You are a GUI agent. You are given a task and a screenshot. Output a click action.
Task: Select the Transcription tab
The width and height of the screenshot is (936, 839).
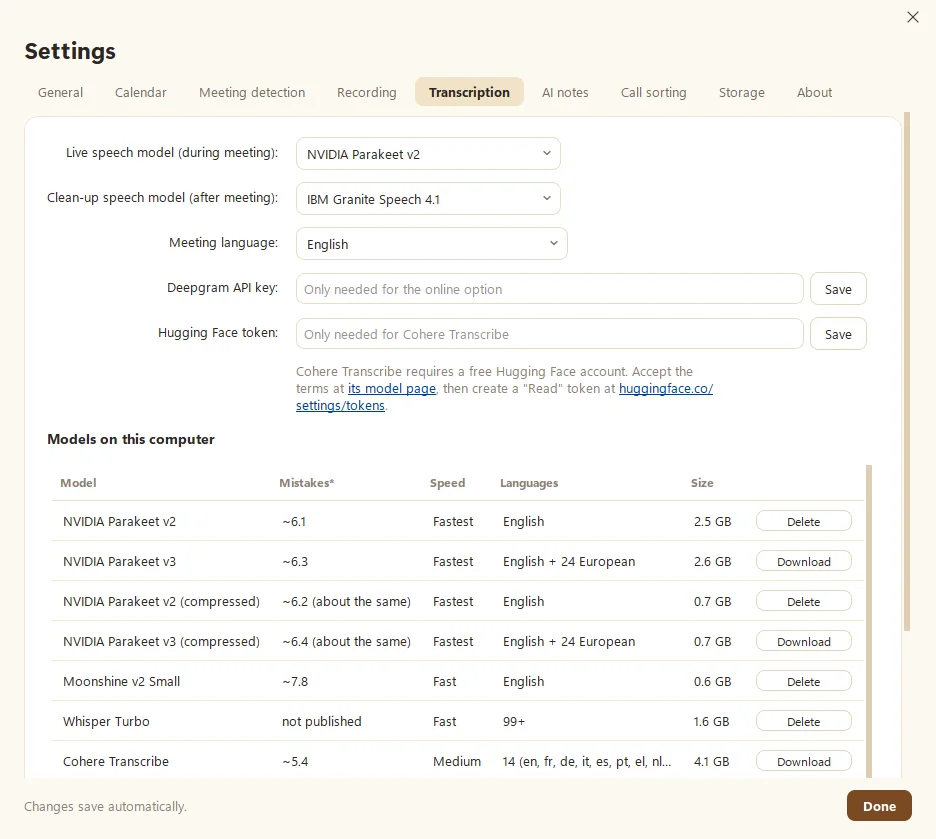(x=469, y=92)
